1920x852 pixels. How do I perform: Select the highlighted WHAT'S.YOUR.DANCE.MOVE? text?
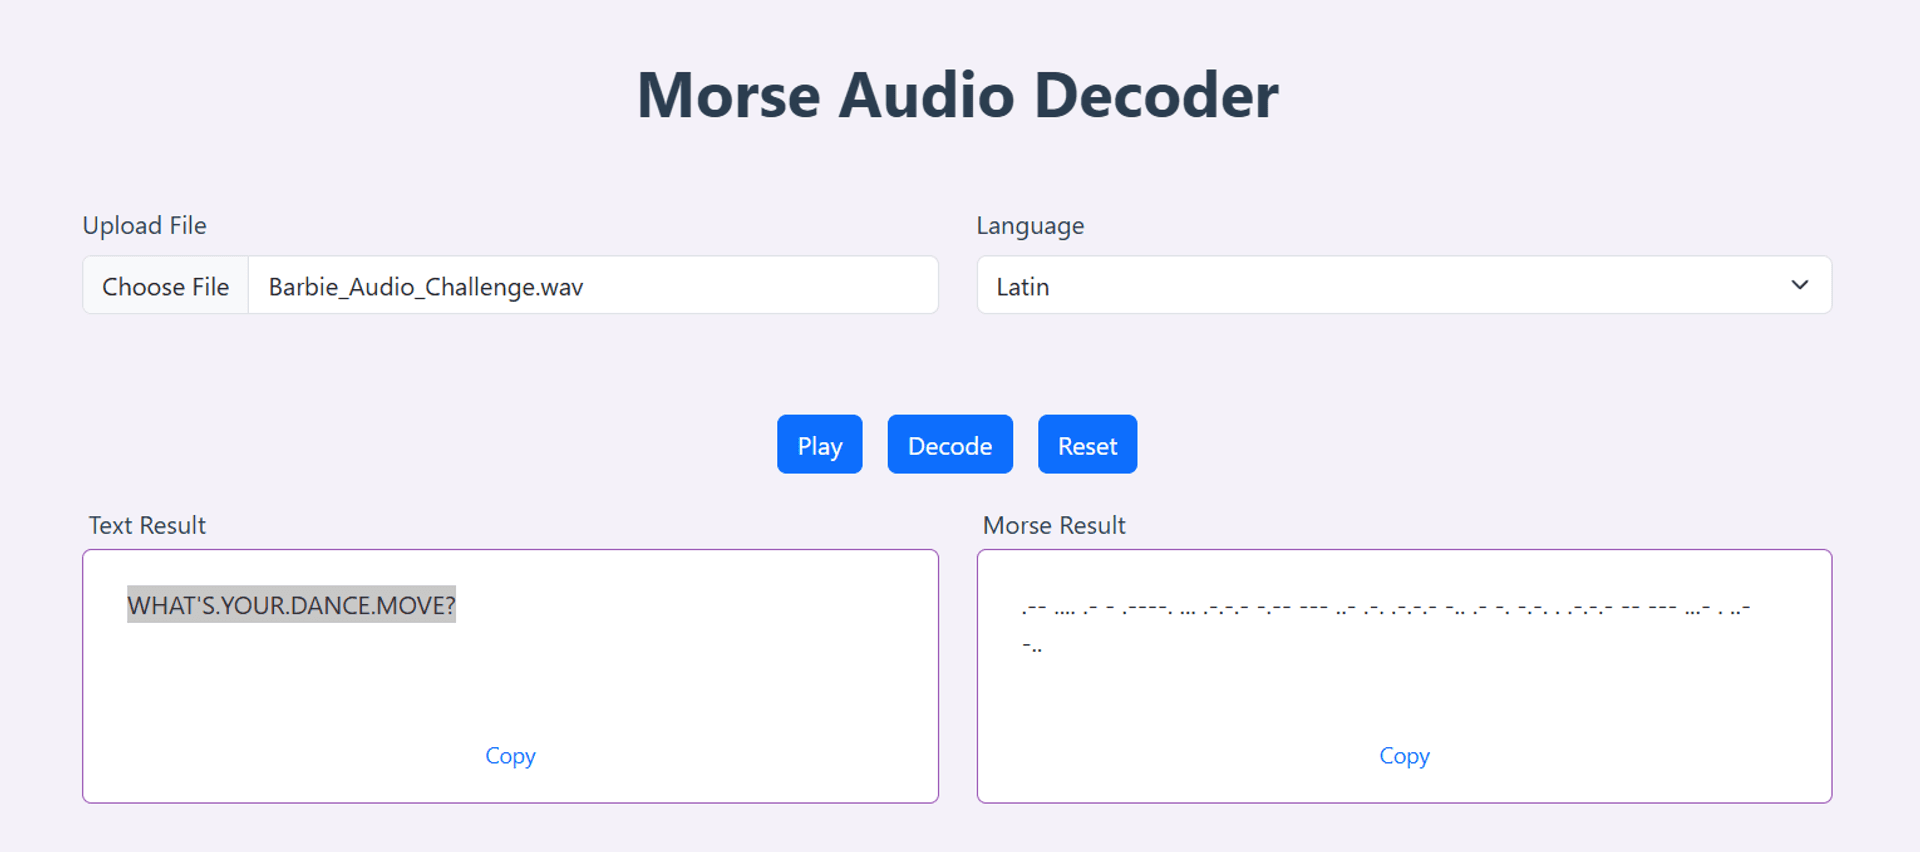[x=291, y=605]
